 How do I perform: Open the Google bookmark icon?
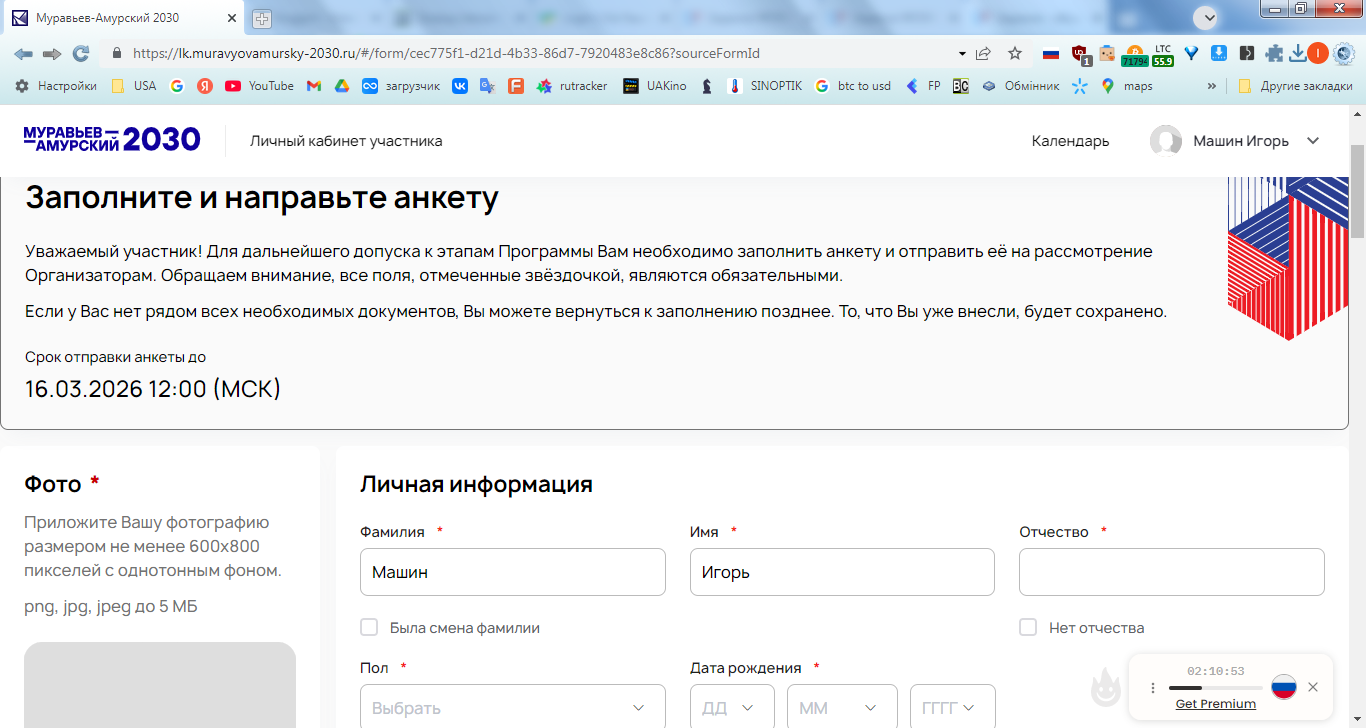[177, 86]
